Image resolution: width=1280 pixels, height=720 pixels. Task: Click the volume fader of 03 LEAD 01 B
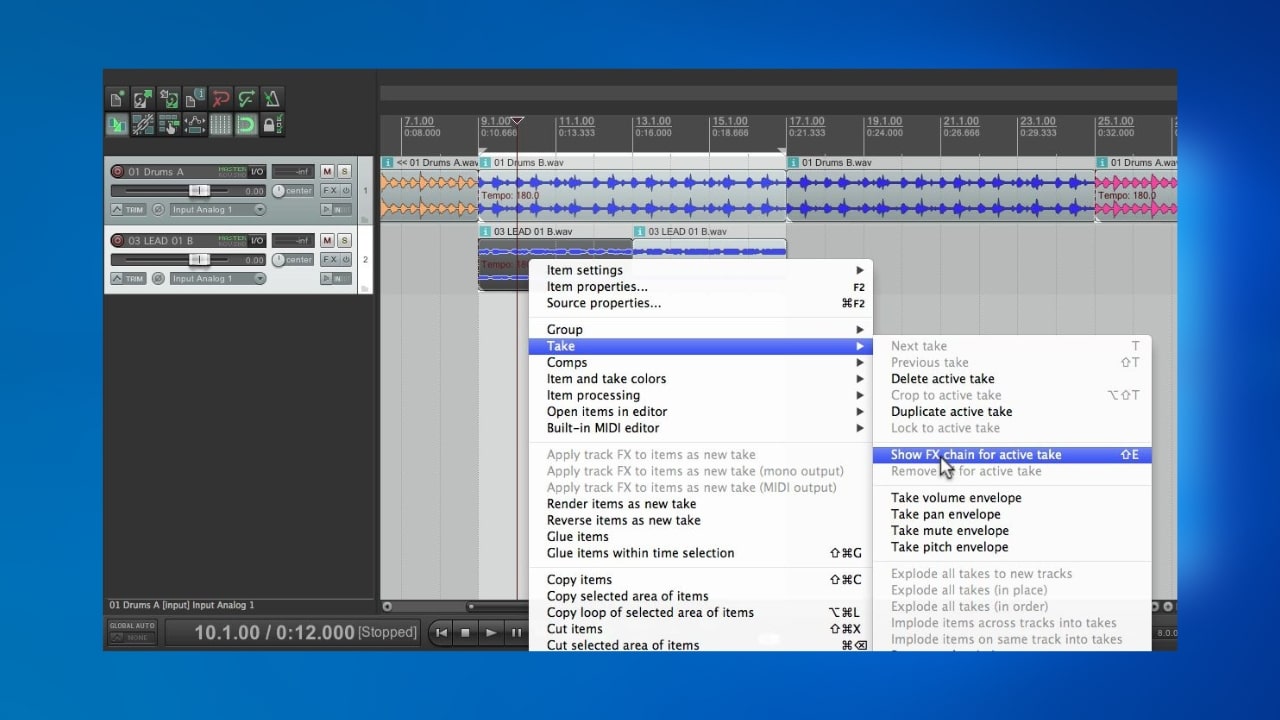199,259
